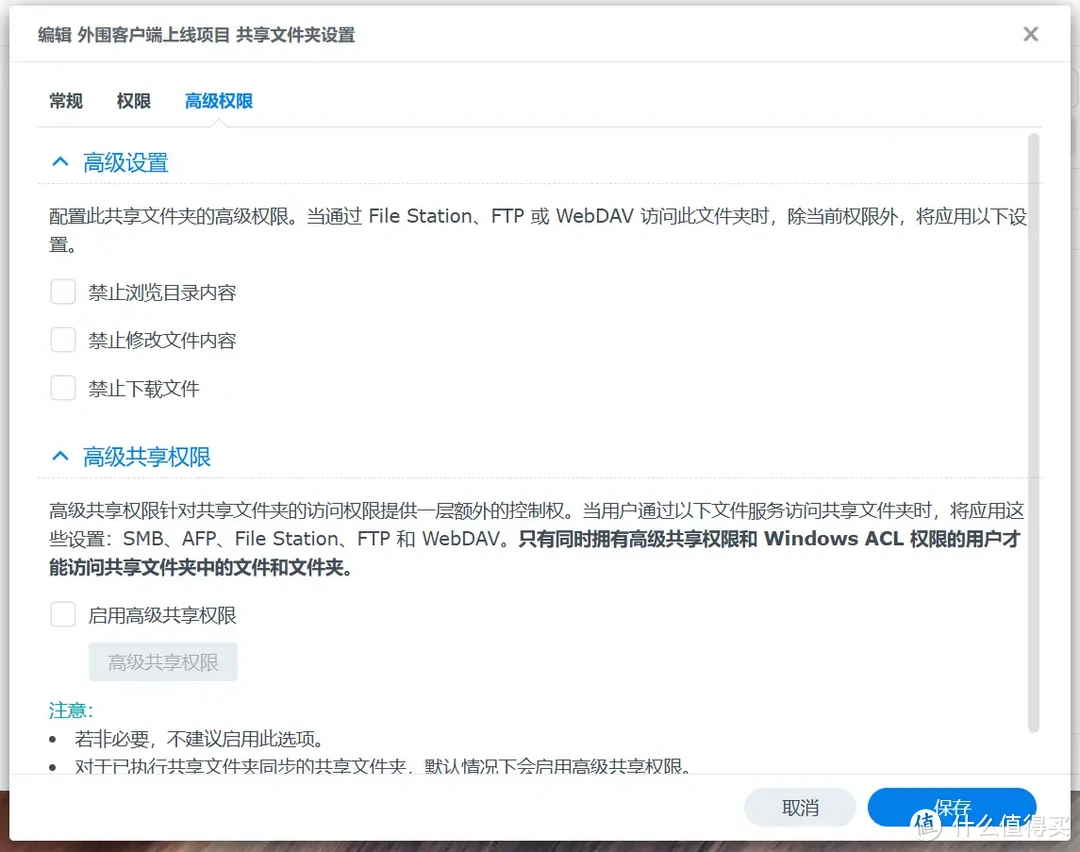Viewport: 1080px width, 852px height.
Task: Click the 保存 button to save settings
Action: pos(951,807)
